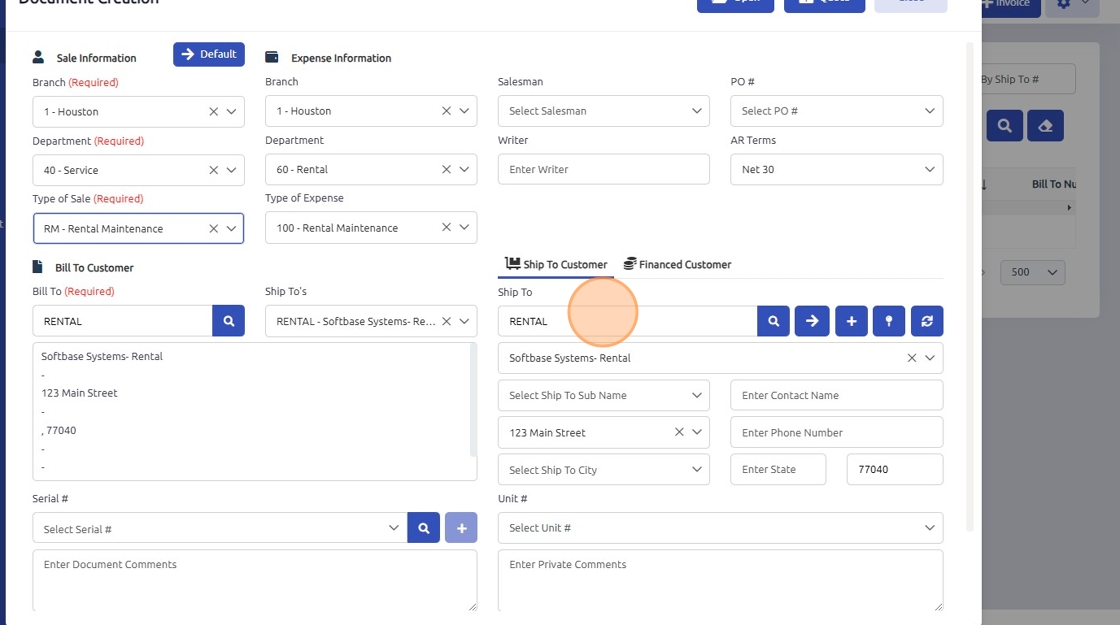Viewport: 1120px width, 625px height.
Task: Add new Ship To with plus icon
Action: [851, 321]
